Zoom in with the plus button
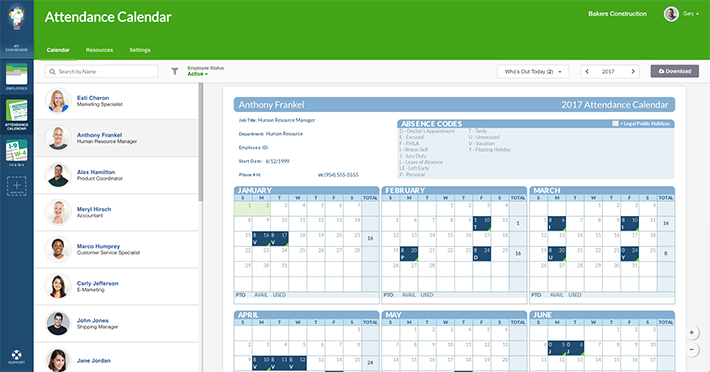Image resolution: width=710 pixels, height=372 pixels. coord(691,333)
